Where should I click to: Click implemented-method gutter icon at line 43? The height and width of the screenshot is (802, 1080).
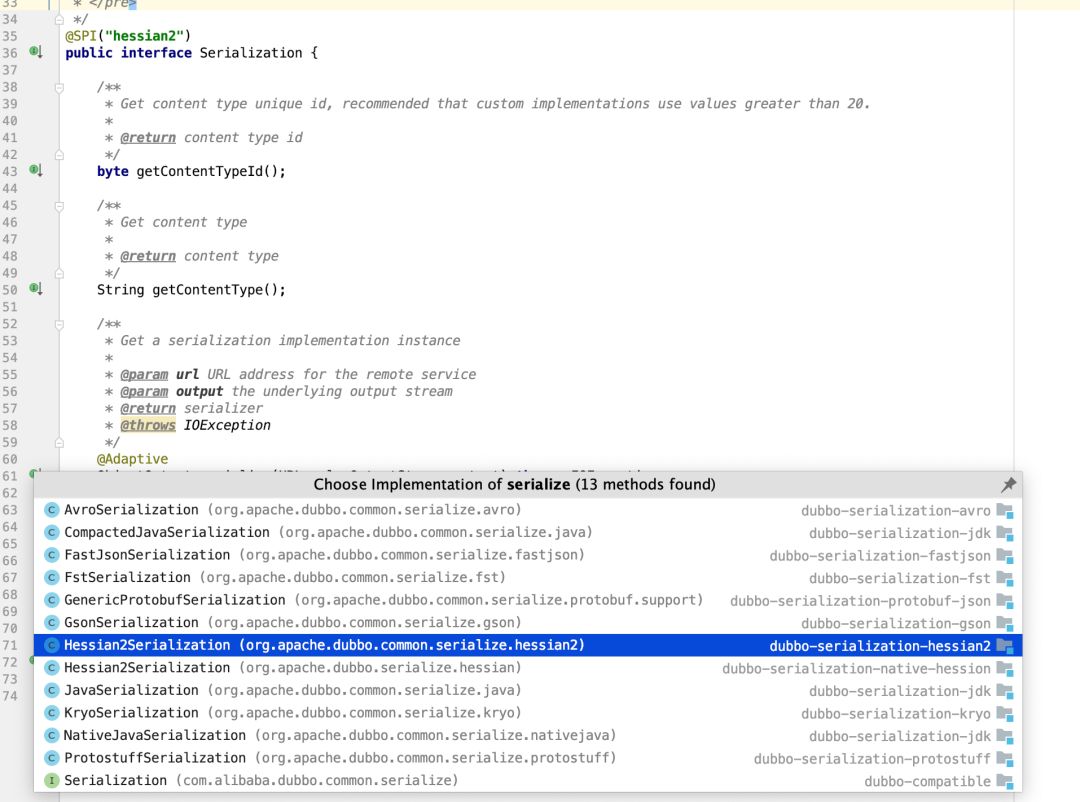36,170
